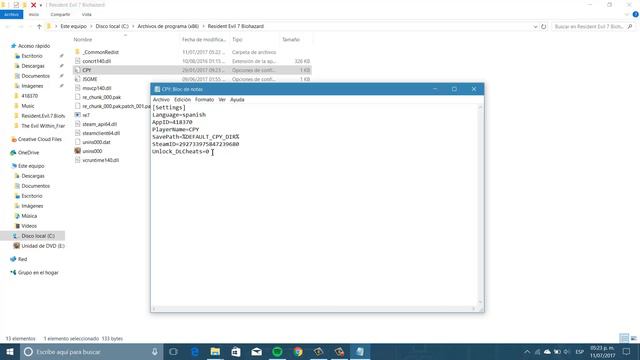Screen dimensions: 640x360
Task: Switch to Notepad in the taskbar
Action: click(x=360, y=352)
